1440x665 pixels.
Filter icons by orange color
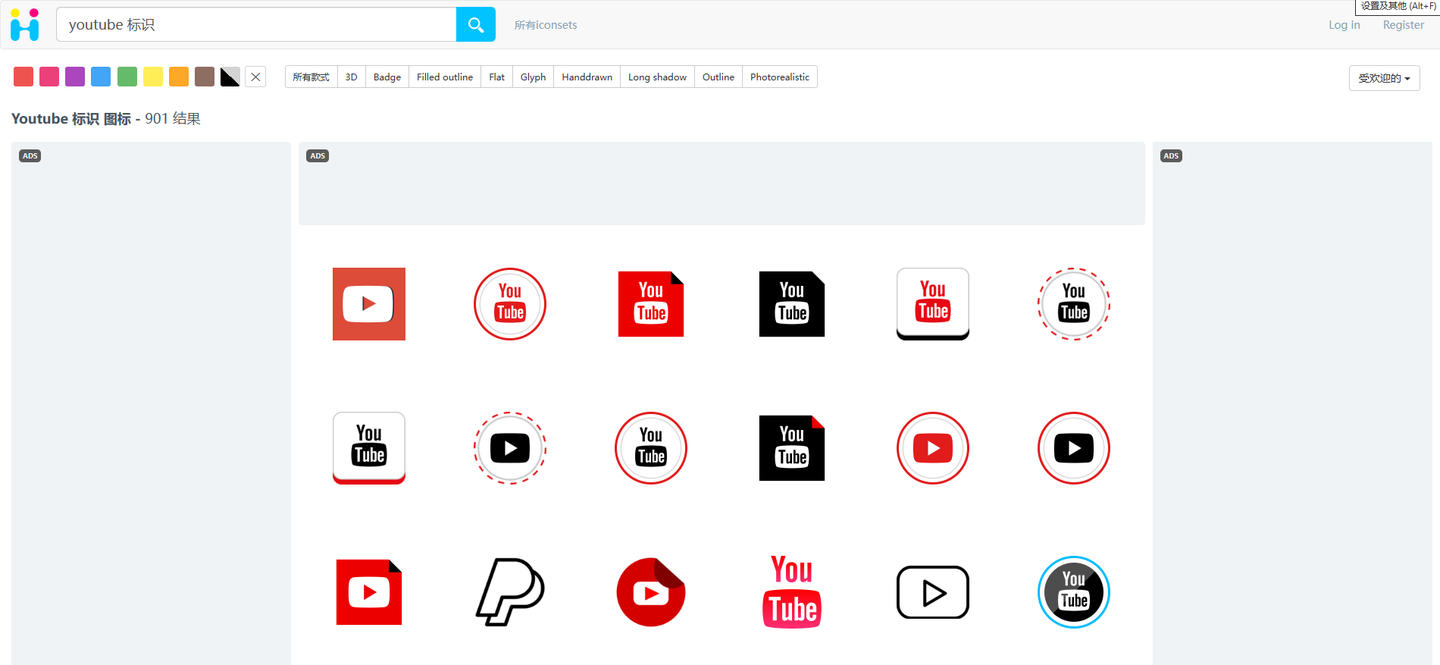coord(179,77)
